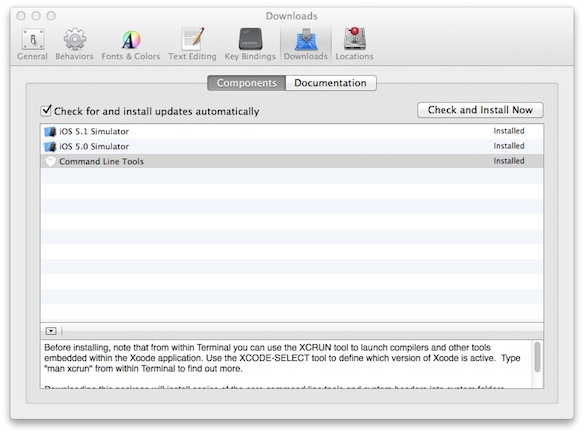The width and height of the screenshot is (584, 434).
Task: Click Installed status for iOS 5.0 Simulator
Action: pyautogui.click(x=509, y=146)
